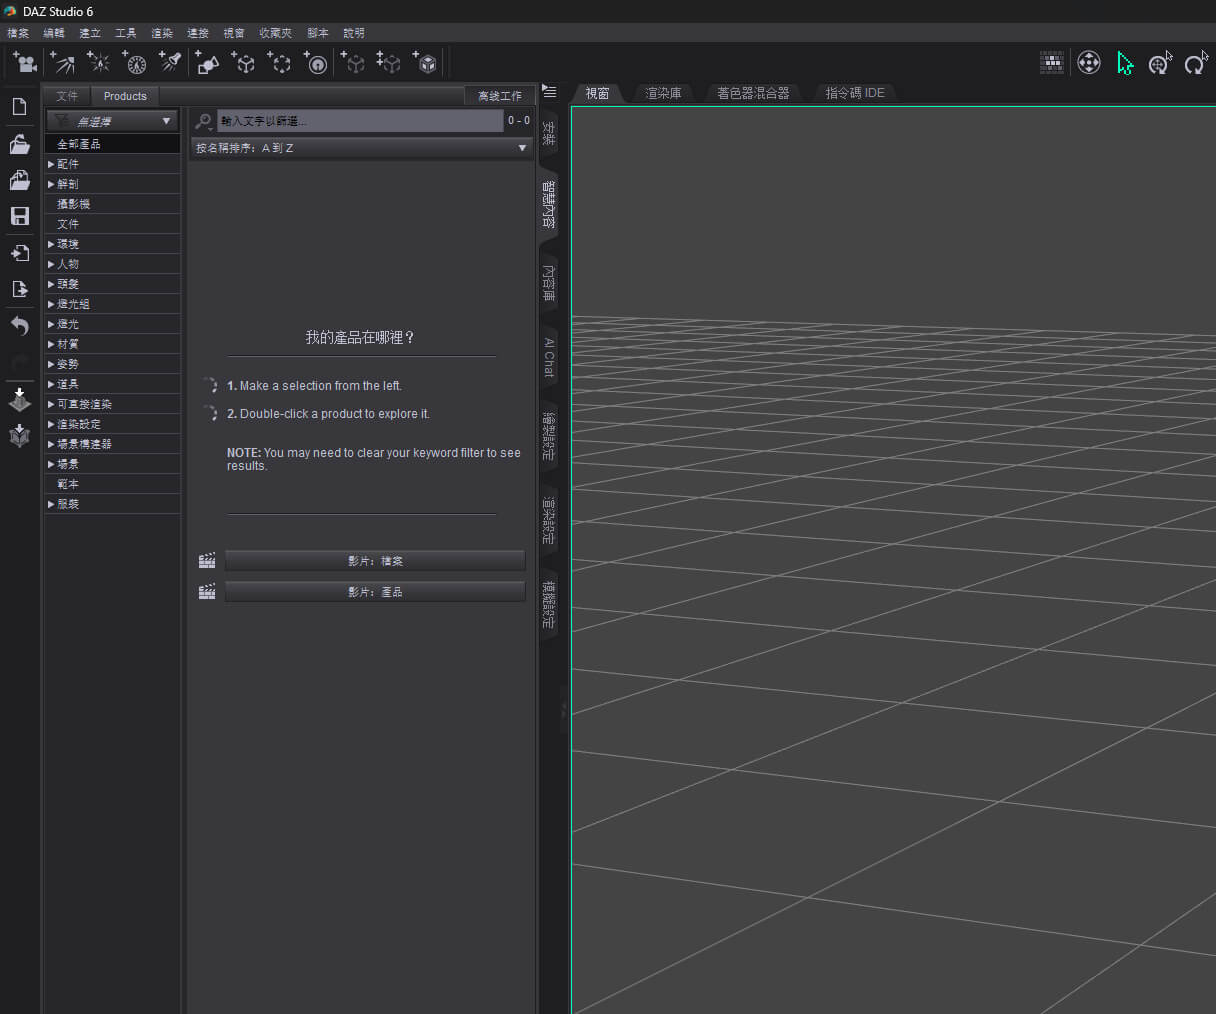Open the 無選擇 filter dropdown

(112, 121)
